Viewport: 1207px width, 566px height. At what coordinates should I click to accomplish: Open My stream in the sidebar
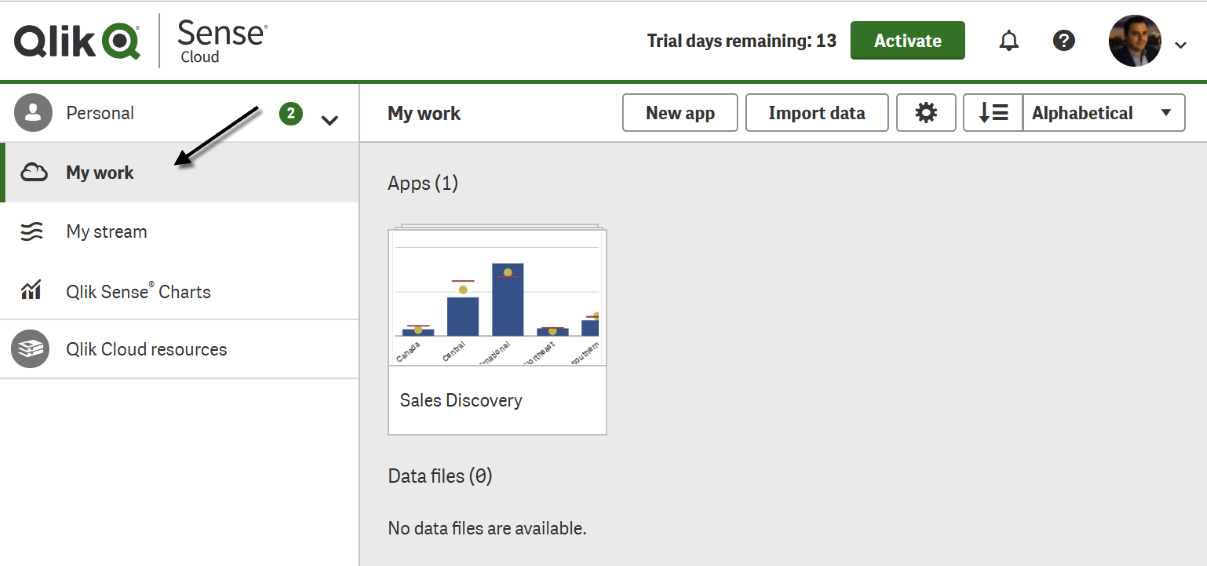tap(179, 232)
